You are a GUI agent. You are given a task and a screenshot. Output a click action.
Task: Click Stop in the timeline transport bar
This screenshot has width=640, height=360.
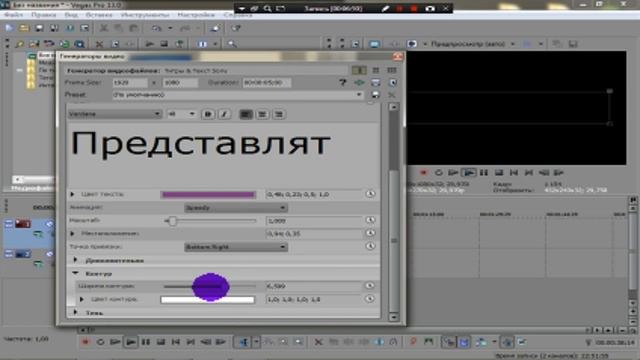point(161,342)
